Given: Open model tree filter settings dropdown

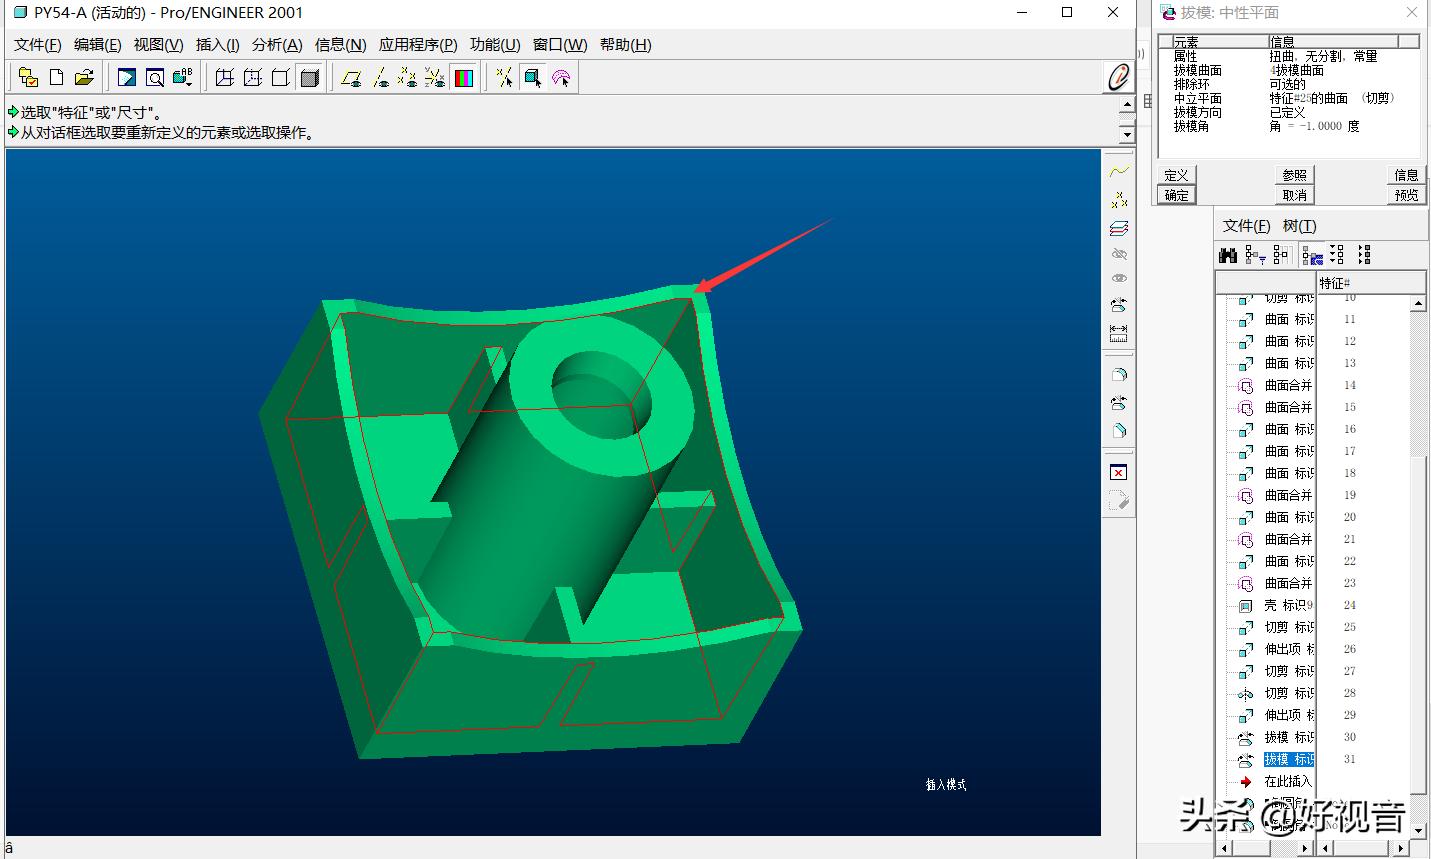Looking at the screenshot, I should click(1255, 256).
